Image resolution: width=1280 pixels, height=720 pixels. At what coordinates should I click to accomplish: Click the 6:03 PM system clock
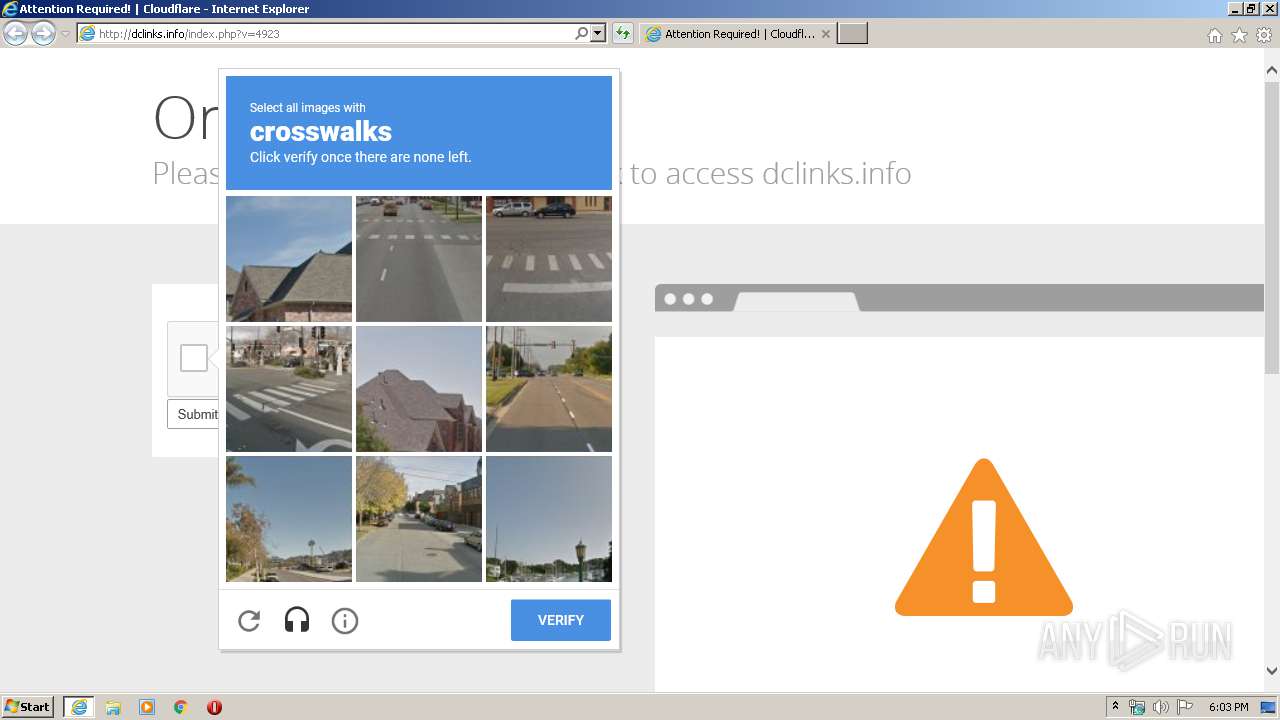click(1228, 707)
